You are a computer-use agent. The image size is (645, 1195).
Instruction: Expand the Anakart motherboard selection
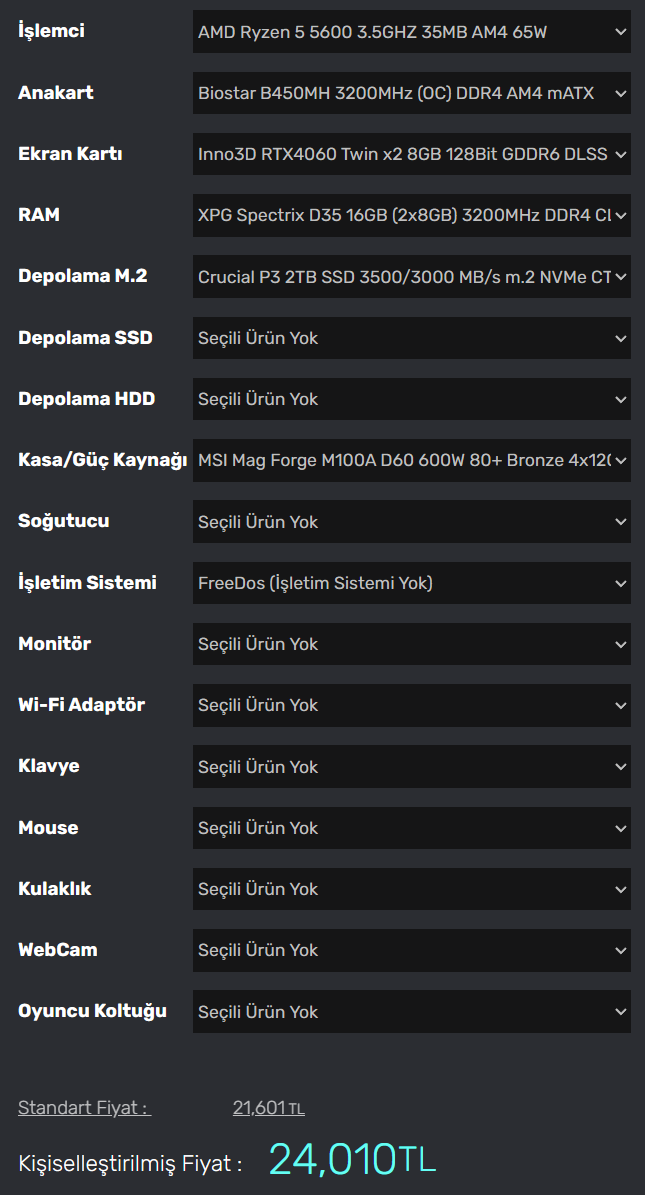point(412,93)
